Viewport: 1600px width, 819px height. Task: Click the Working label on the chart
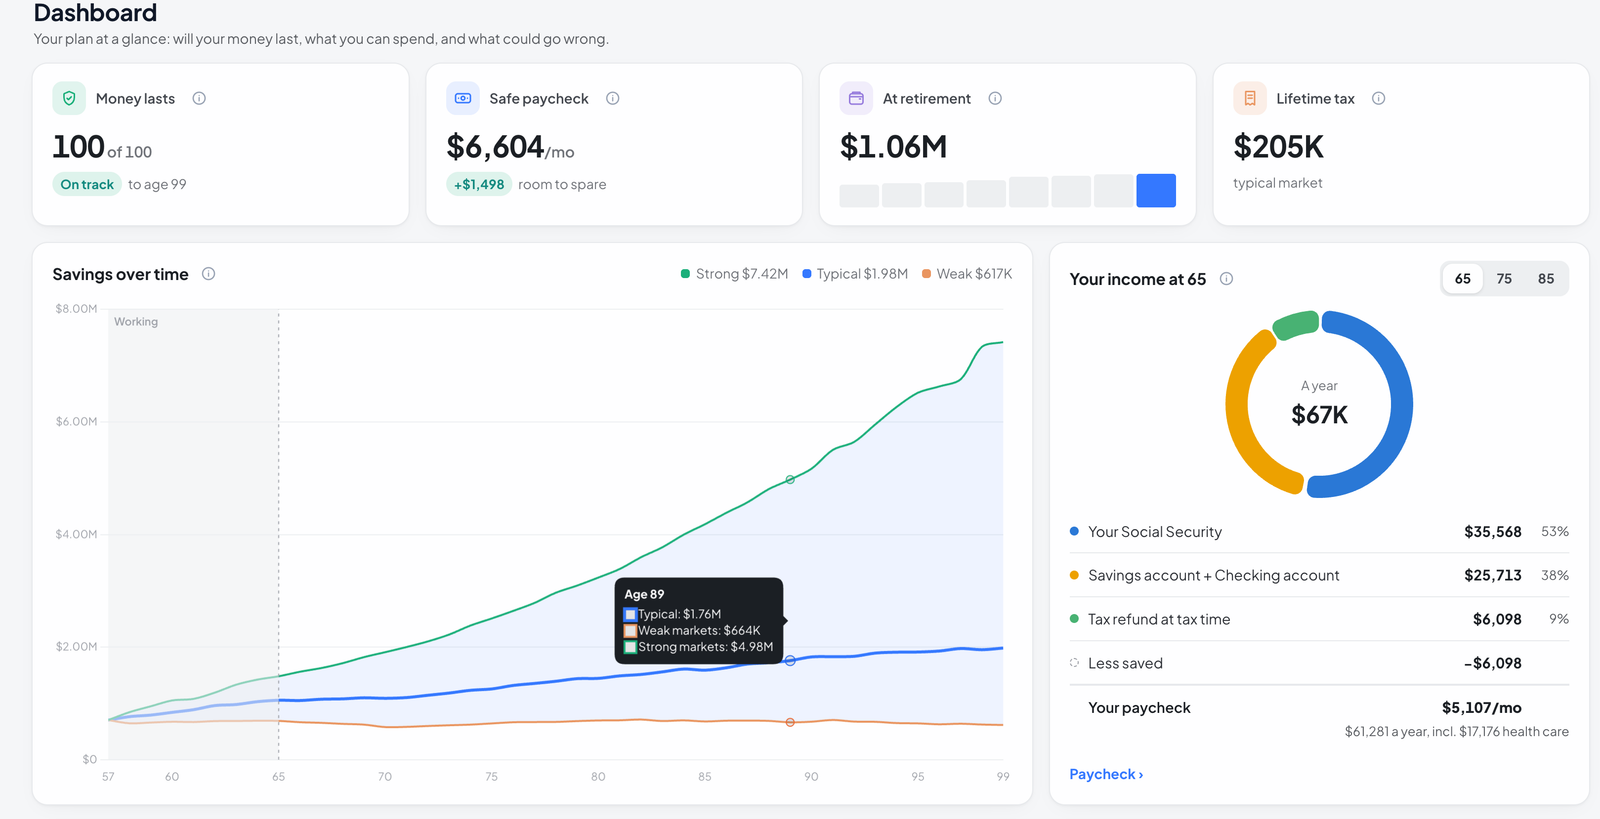(136, 322)
